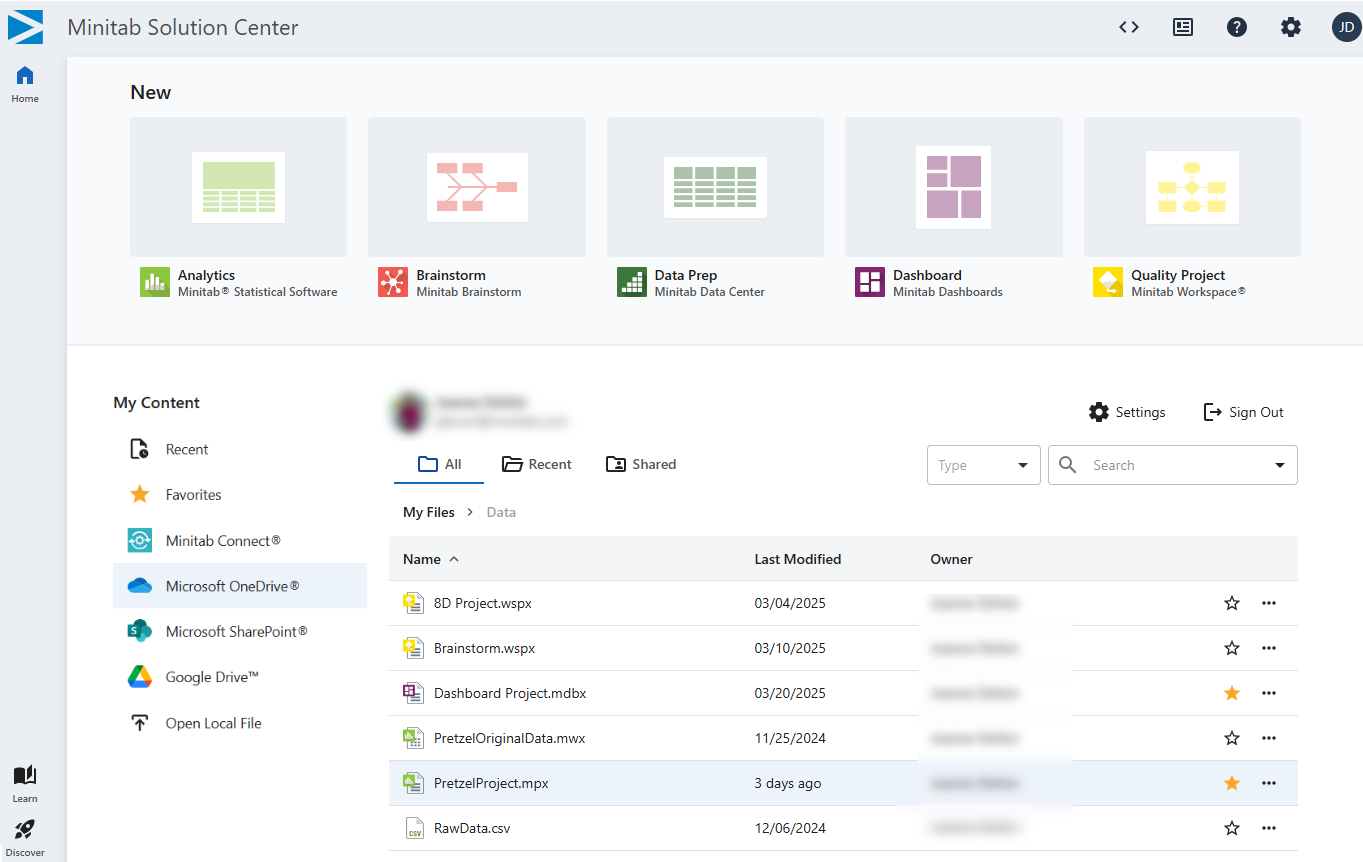Open the Search box dropdown arrow

(x=1280, y=465)
